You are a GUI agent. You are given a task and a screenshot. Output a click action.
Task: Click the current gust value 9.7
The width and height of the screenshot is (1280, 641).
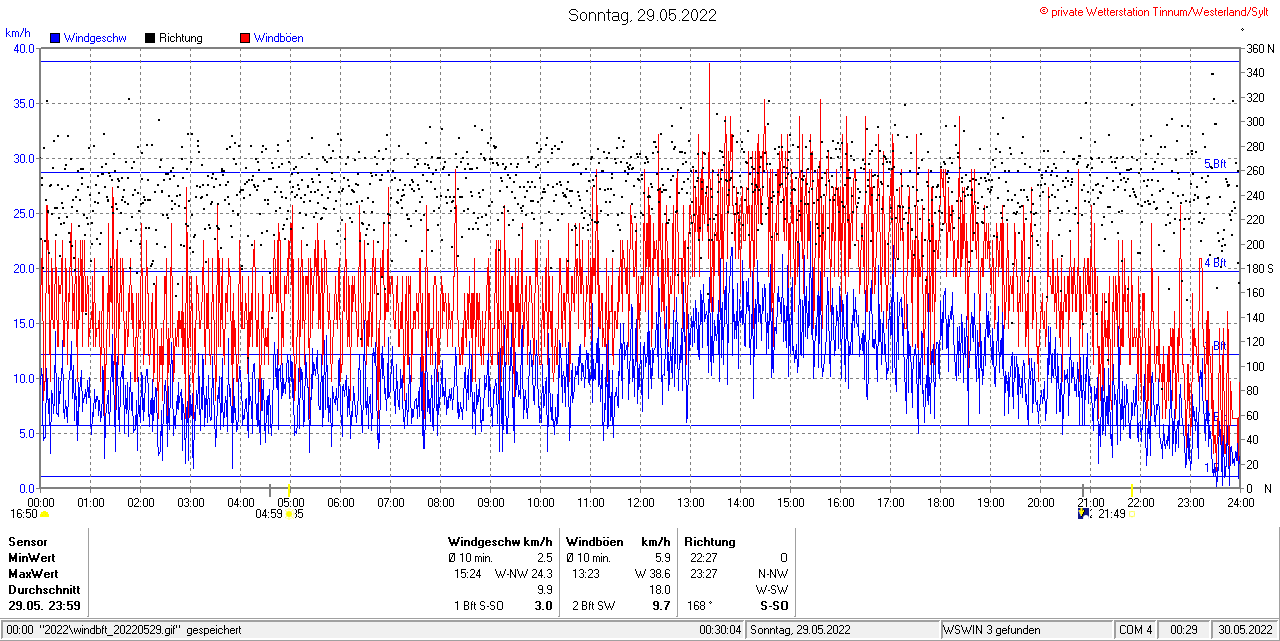[x=661, y=606]
